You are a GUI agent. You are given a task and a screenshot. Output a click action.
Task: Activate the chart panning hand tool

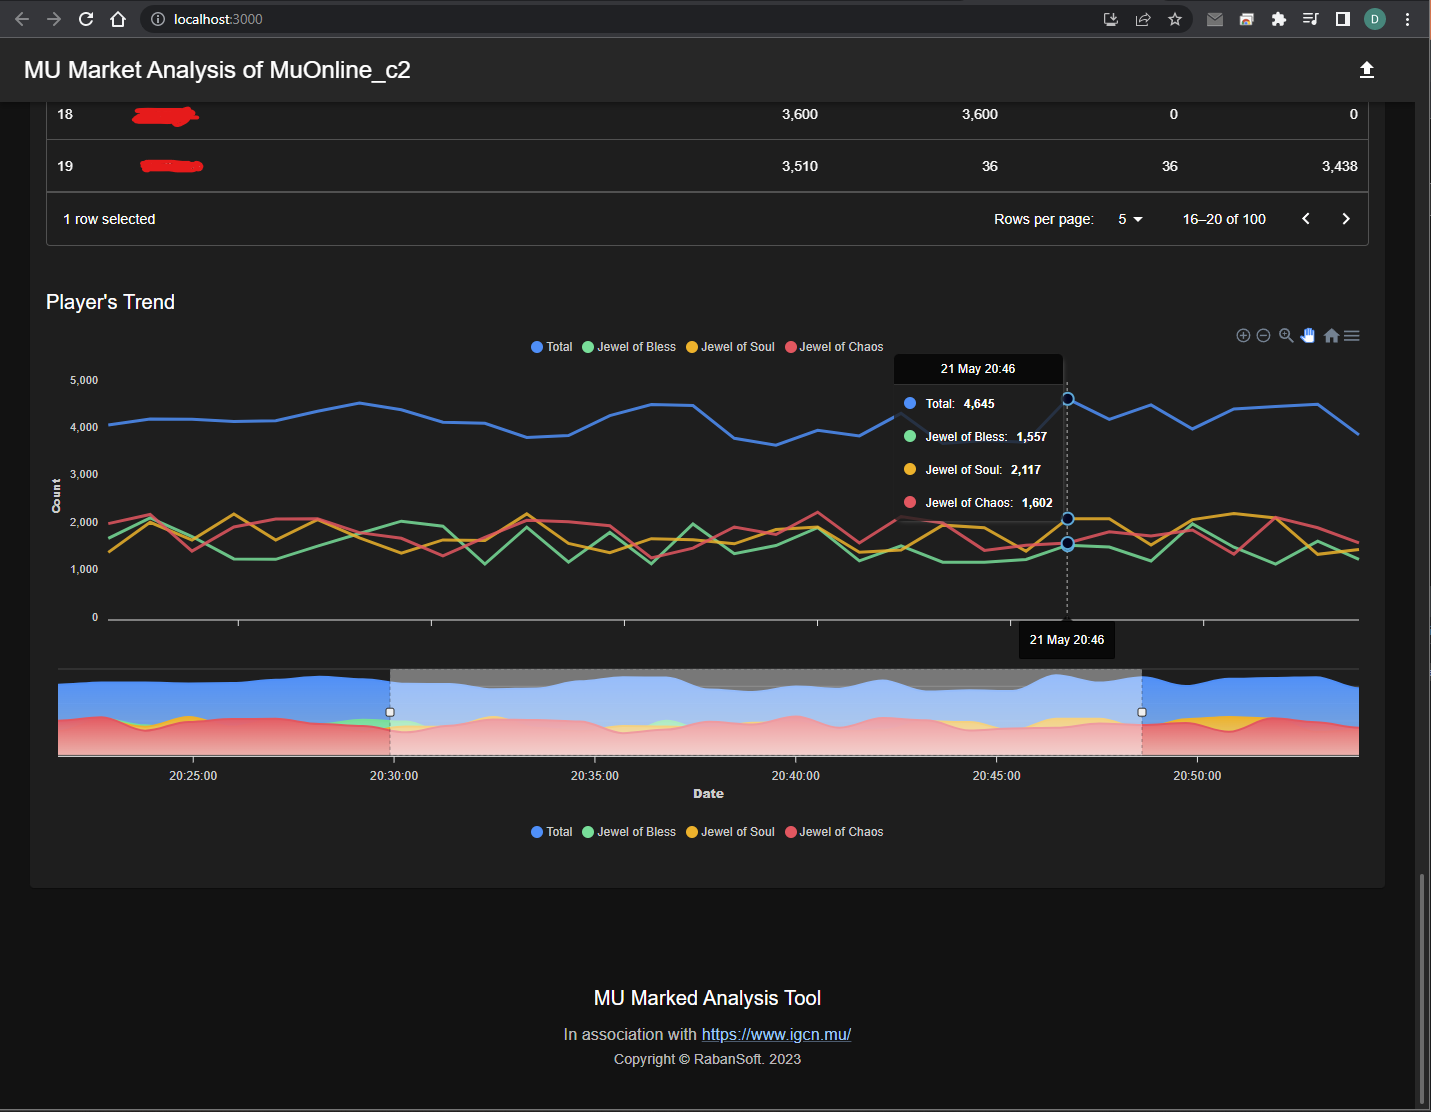tap(1308, 336)
